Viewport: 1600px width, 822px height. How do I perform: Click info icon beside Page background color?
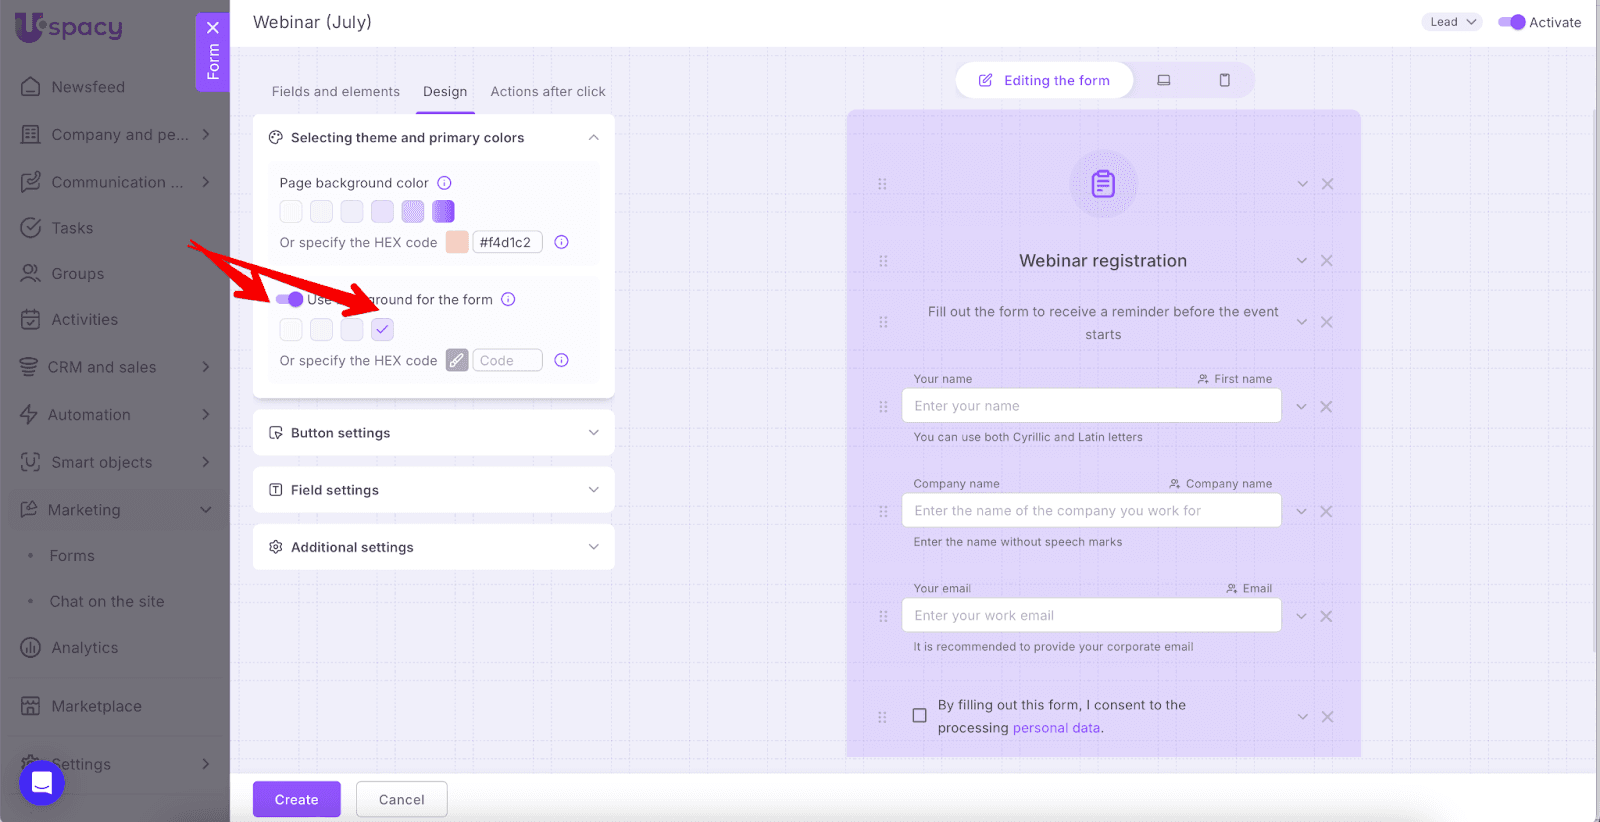[x=445, y=183]
